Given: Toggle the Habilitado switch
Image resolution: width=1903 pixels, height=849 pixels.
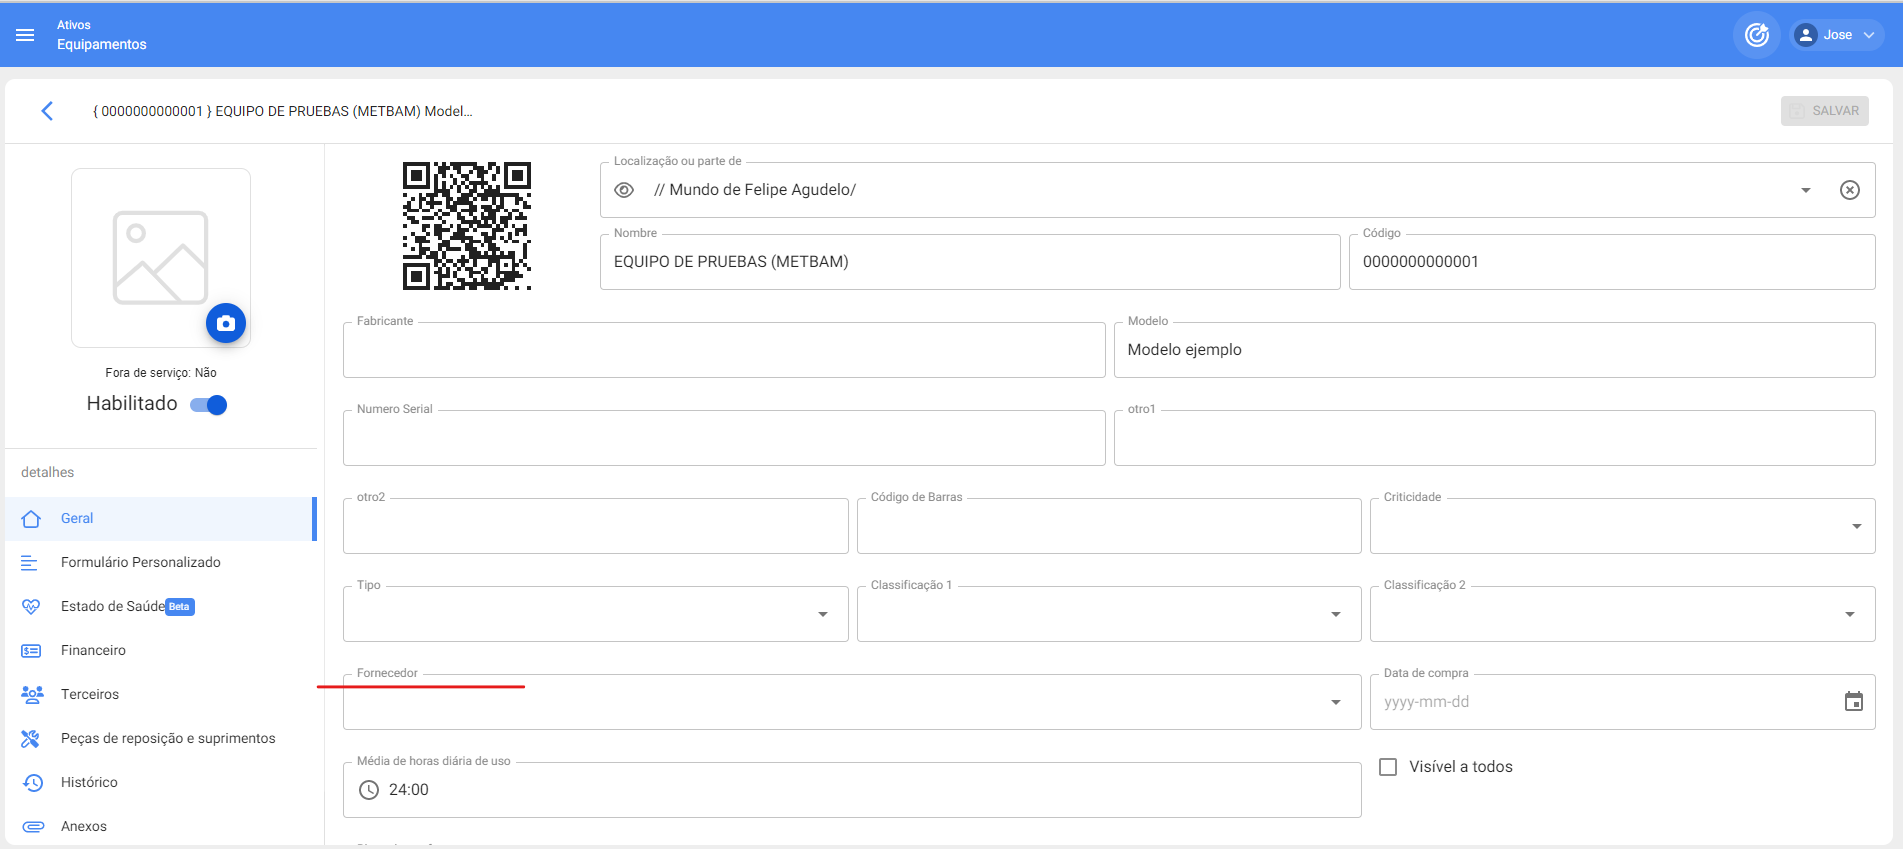Looking at the screenshot, I should [209, 405].
